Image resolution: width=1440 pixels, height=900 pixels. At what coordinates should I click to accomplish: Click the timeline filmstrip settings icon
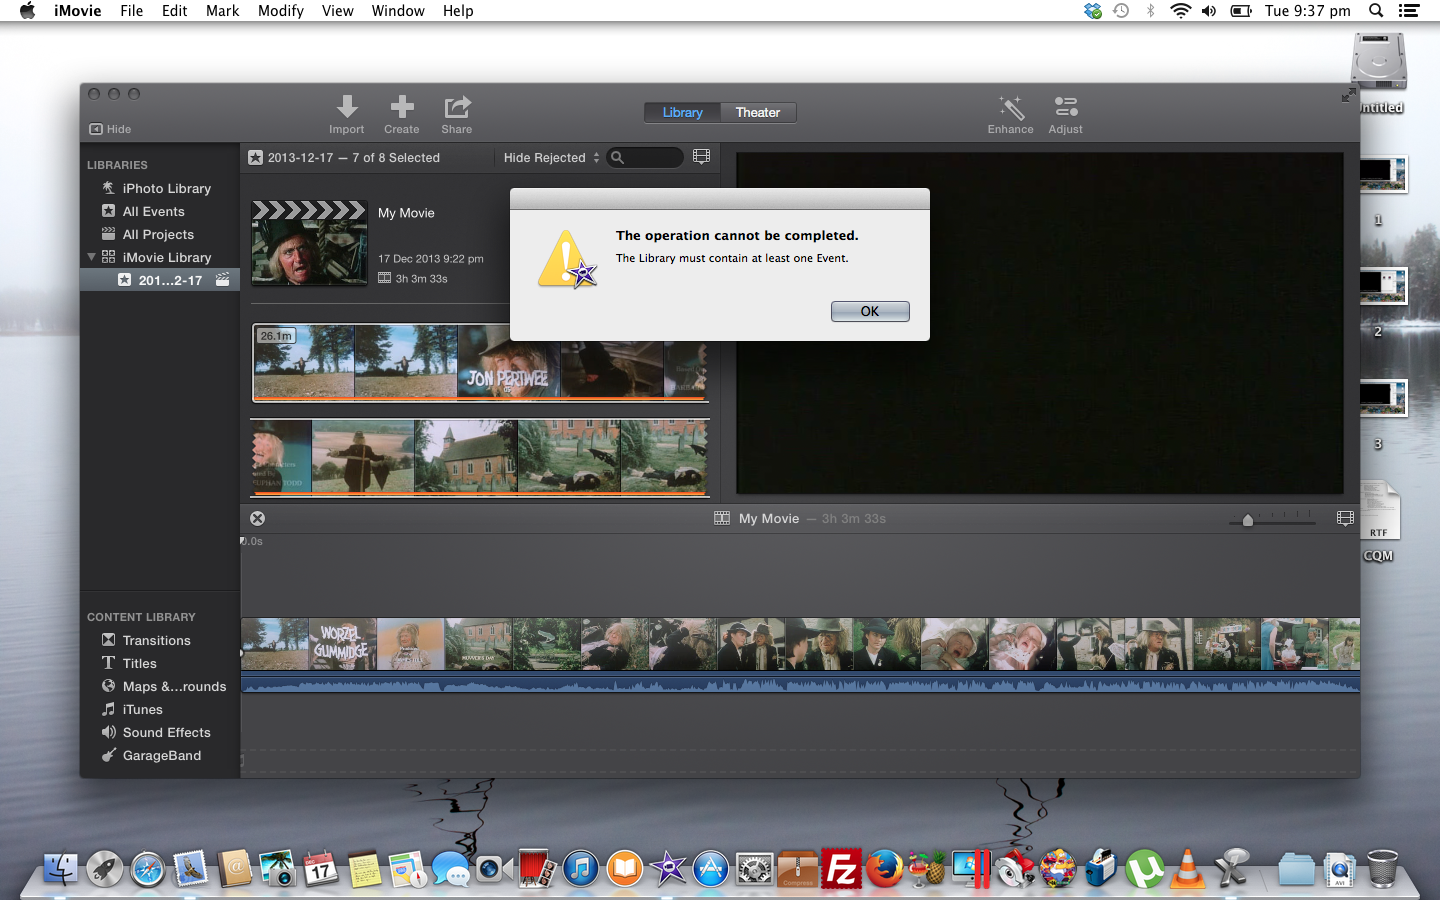click(1345, 518)
